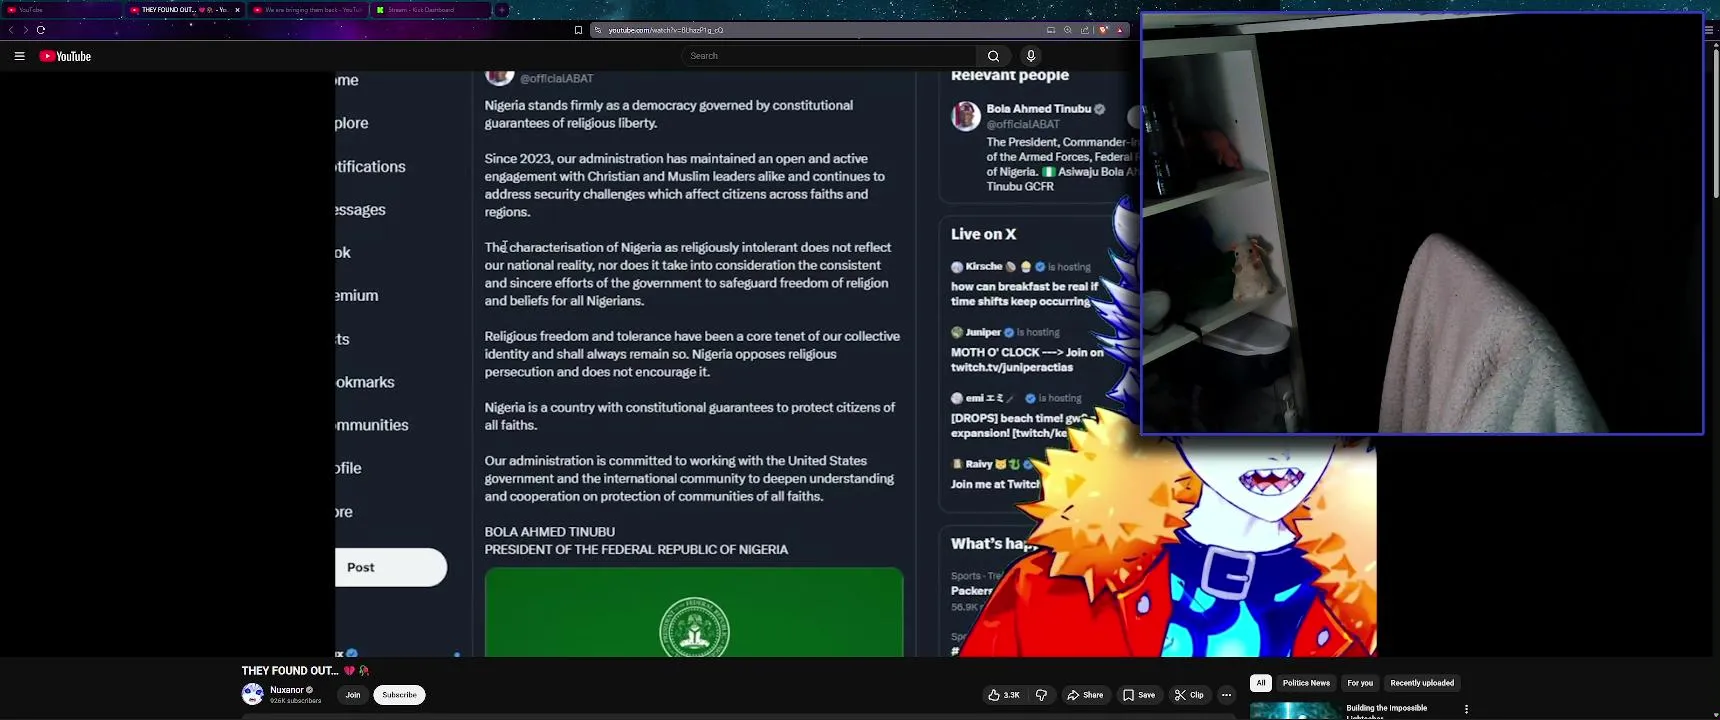Close the THEY FOUND OUT tab
The width and height of the screenshot is (1720, 720).
coord(237,10)
